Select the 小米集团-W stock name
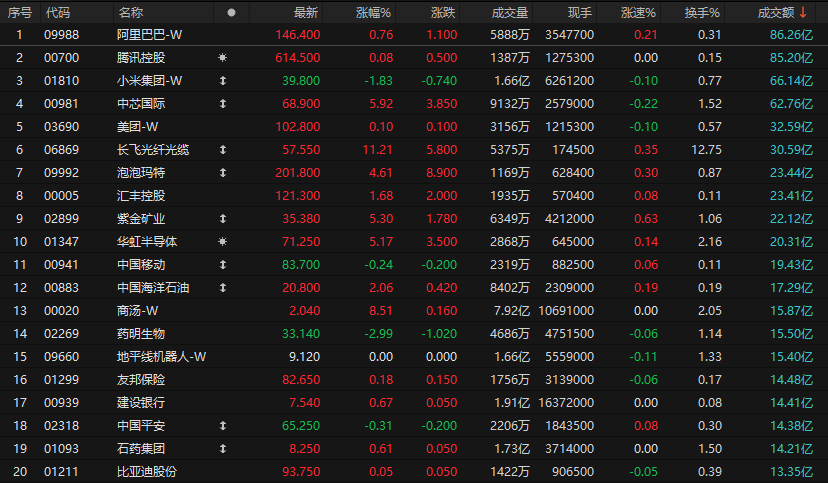This screenshot has height=483, width=828. pyautogui.click(x=149, y=81)
